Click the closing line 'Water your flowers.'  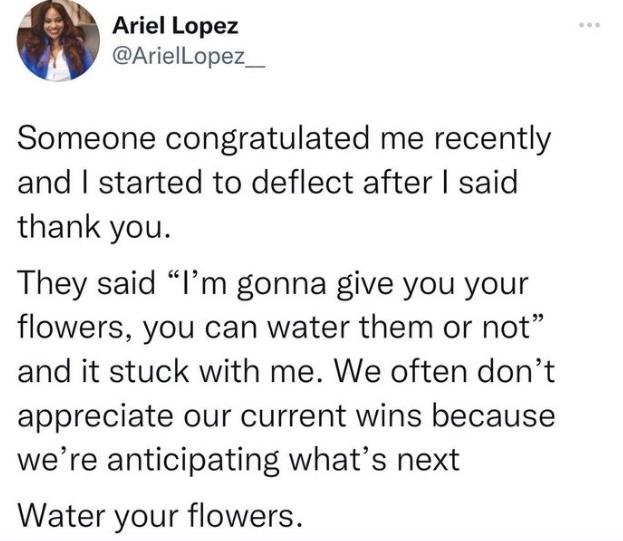point(160,517)
